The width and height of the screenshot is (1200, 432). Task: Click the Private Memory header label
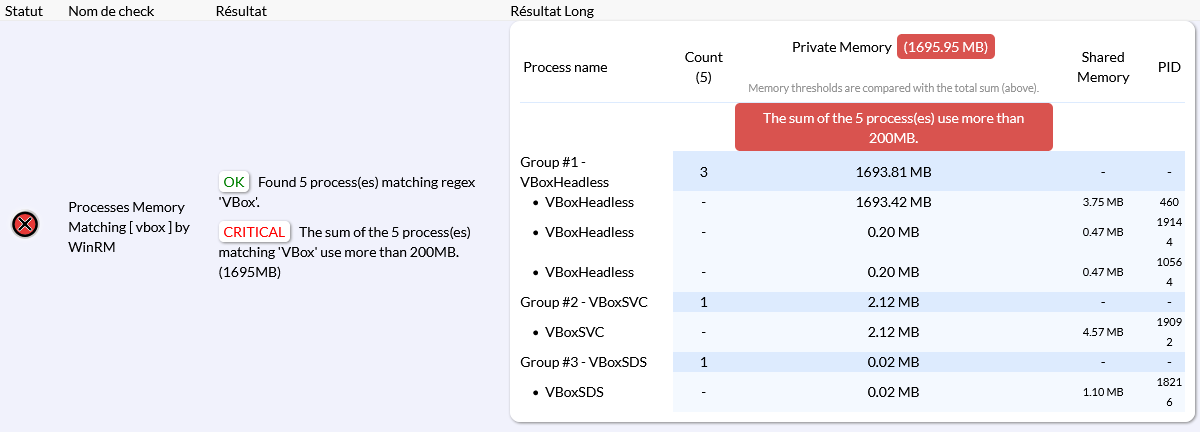pos(841,47)
